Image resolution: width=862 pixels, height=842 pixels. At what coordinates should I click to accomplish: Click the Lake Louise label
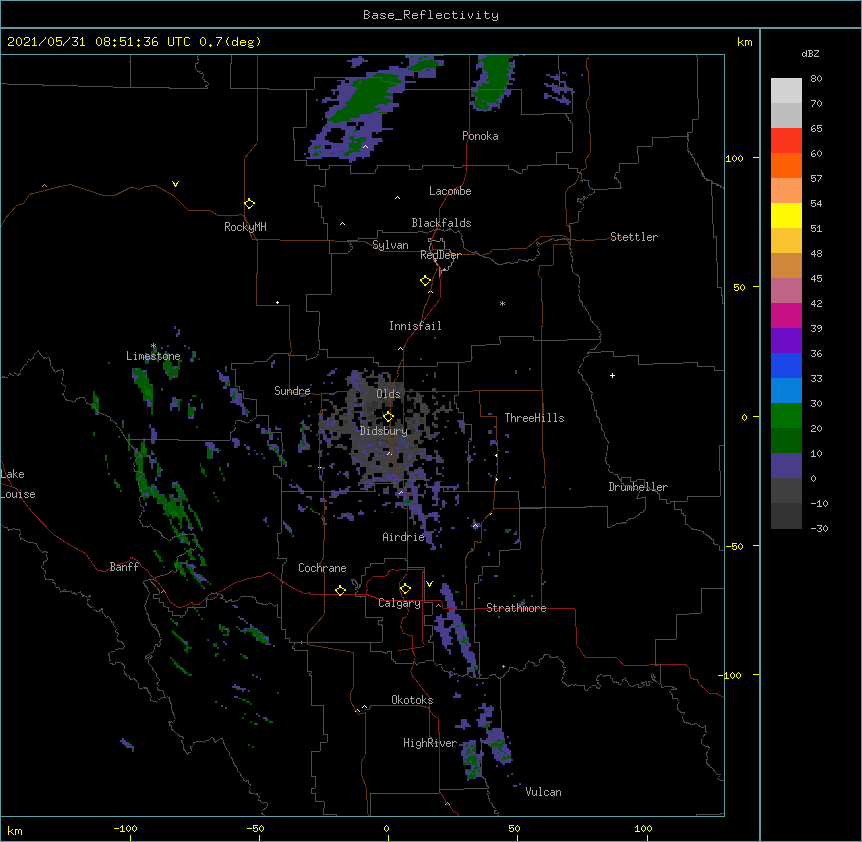(x=18, y=484)
